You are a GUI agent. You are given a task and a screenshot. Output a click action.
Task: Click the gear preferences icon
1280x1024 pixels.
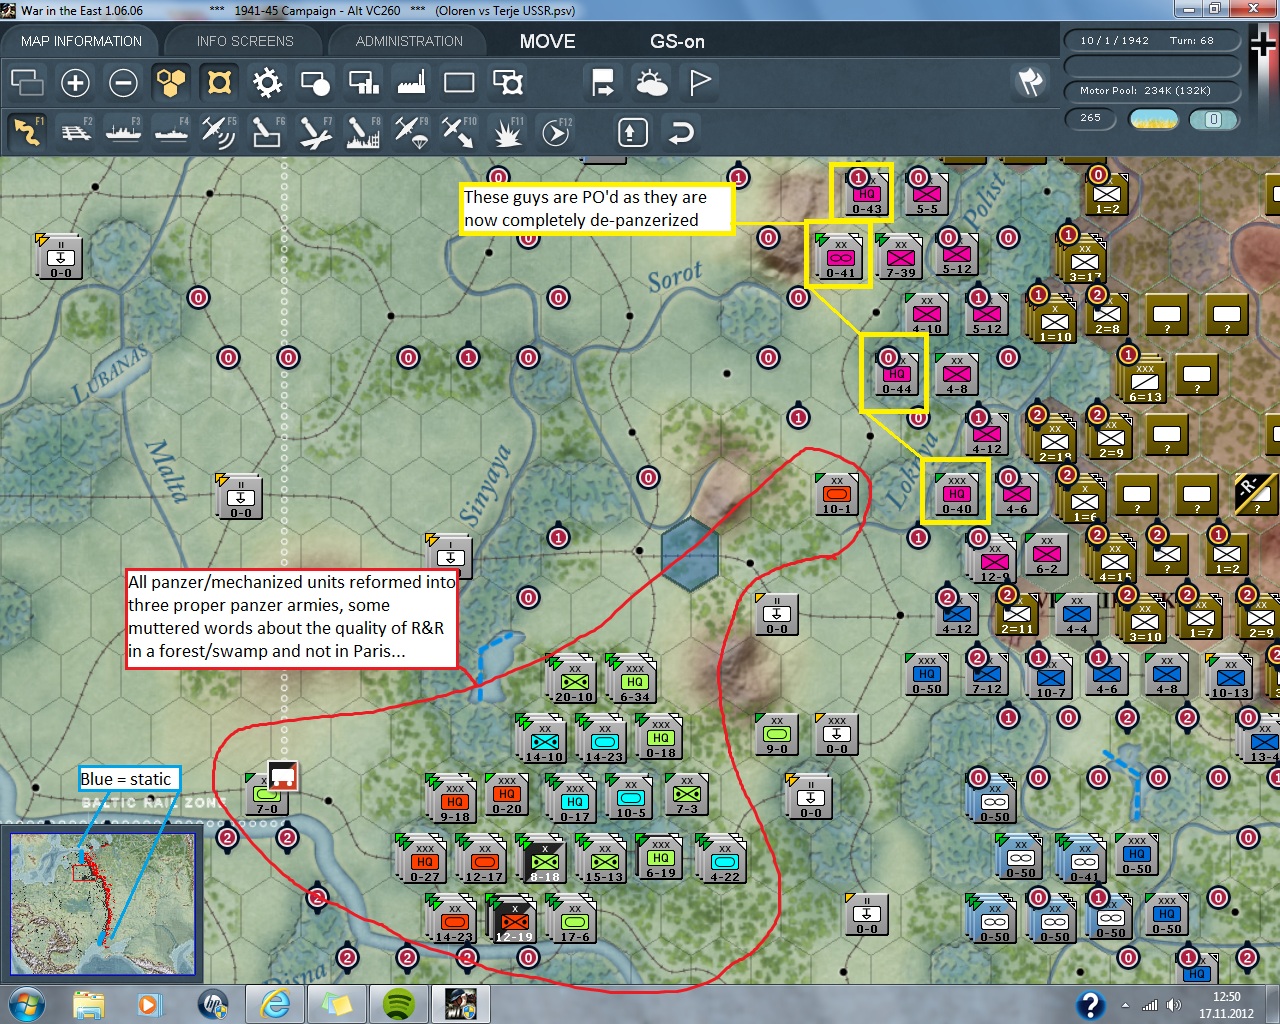tap(267, 82)
